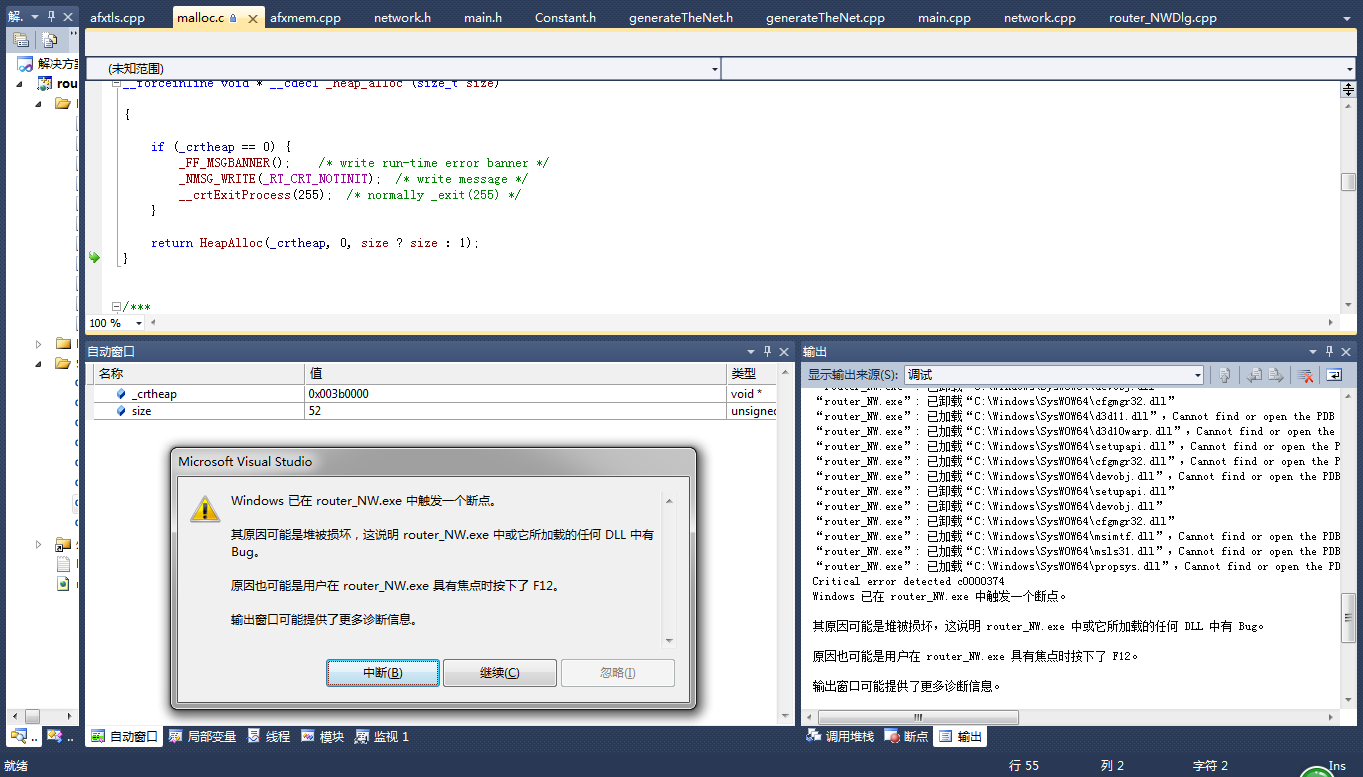Click the size variable icon in Autos
The image size is (1363, 777).
tap(121, 411)
